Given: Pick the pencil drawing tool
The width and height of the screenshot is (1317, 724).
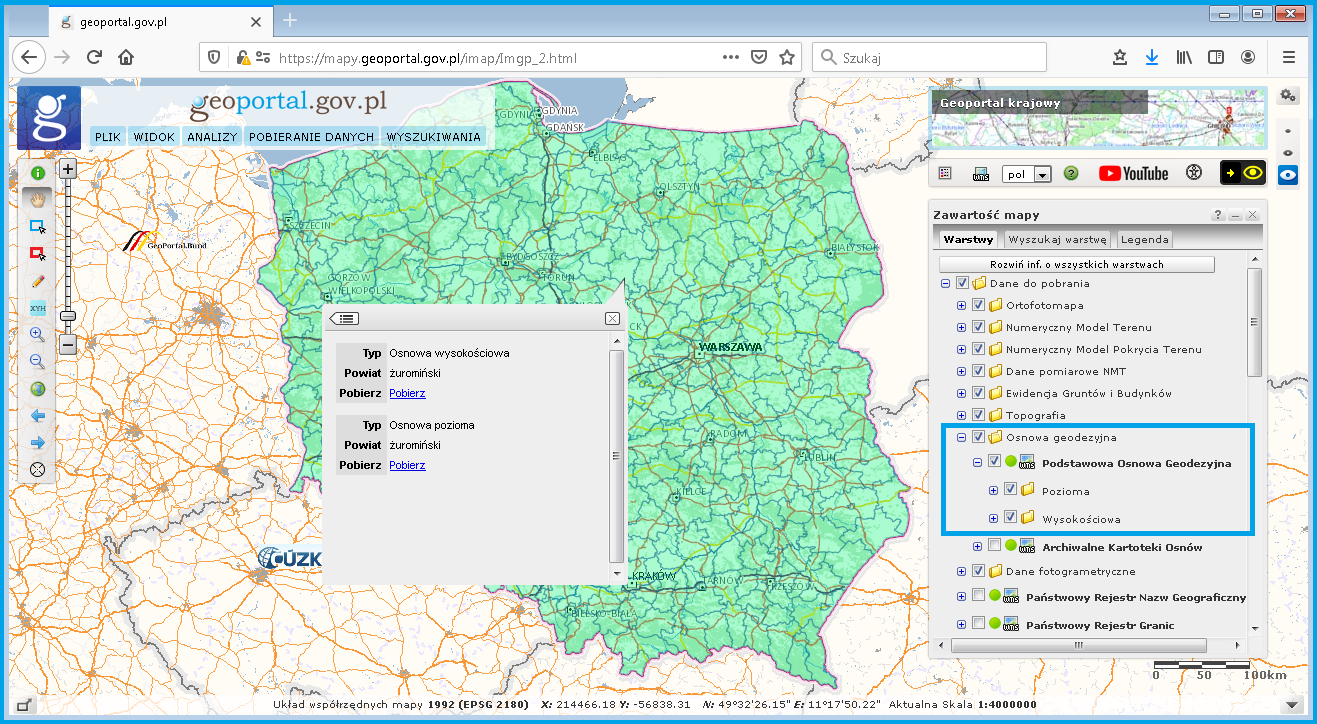Looking at the screenshot, I should click(x=38, y=281).
